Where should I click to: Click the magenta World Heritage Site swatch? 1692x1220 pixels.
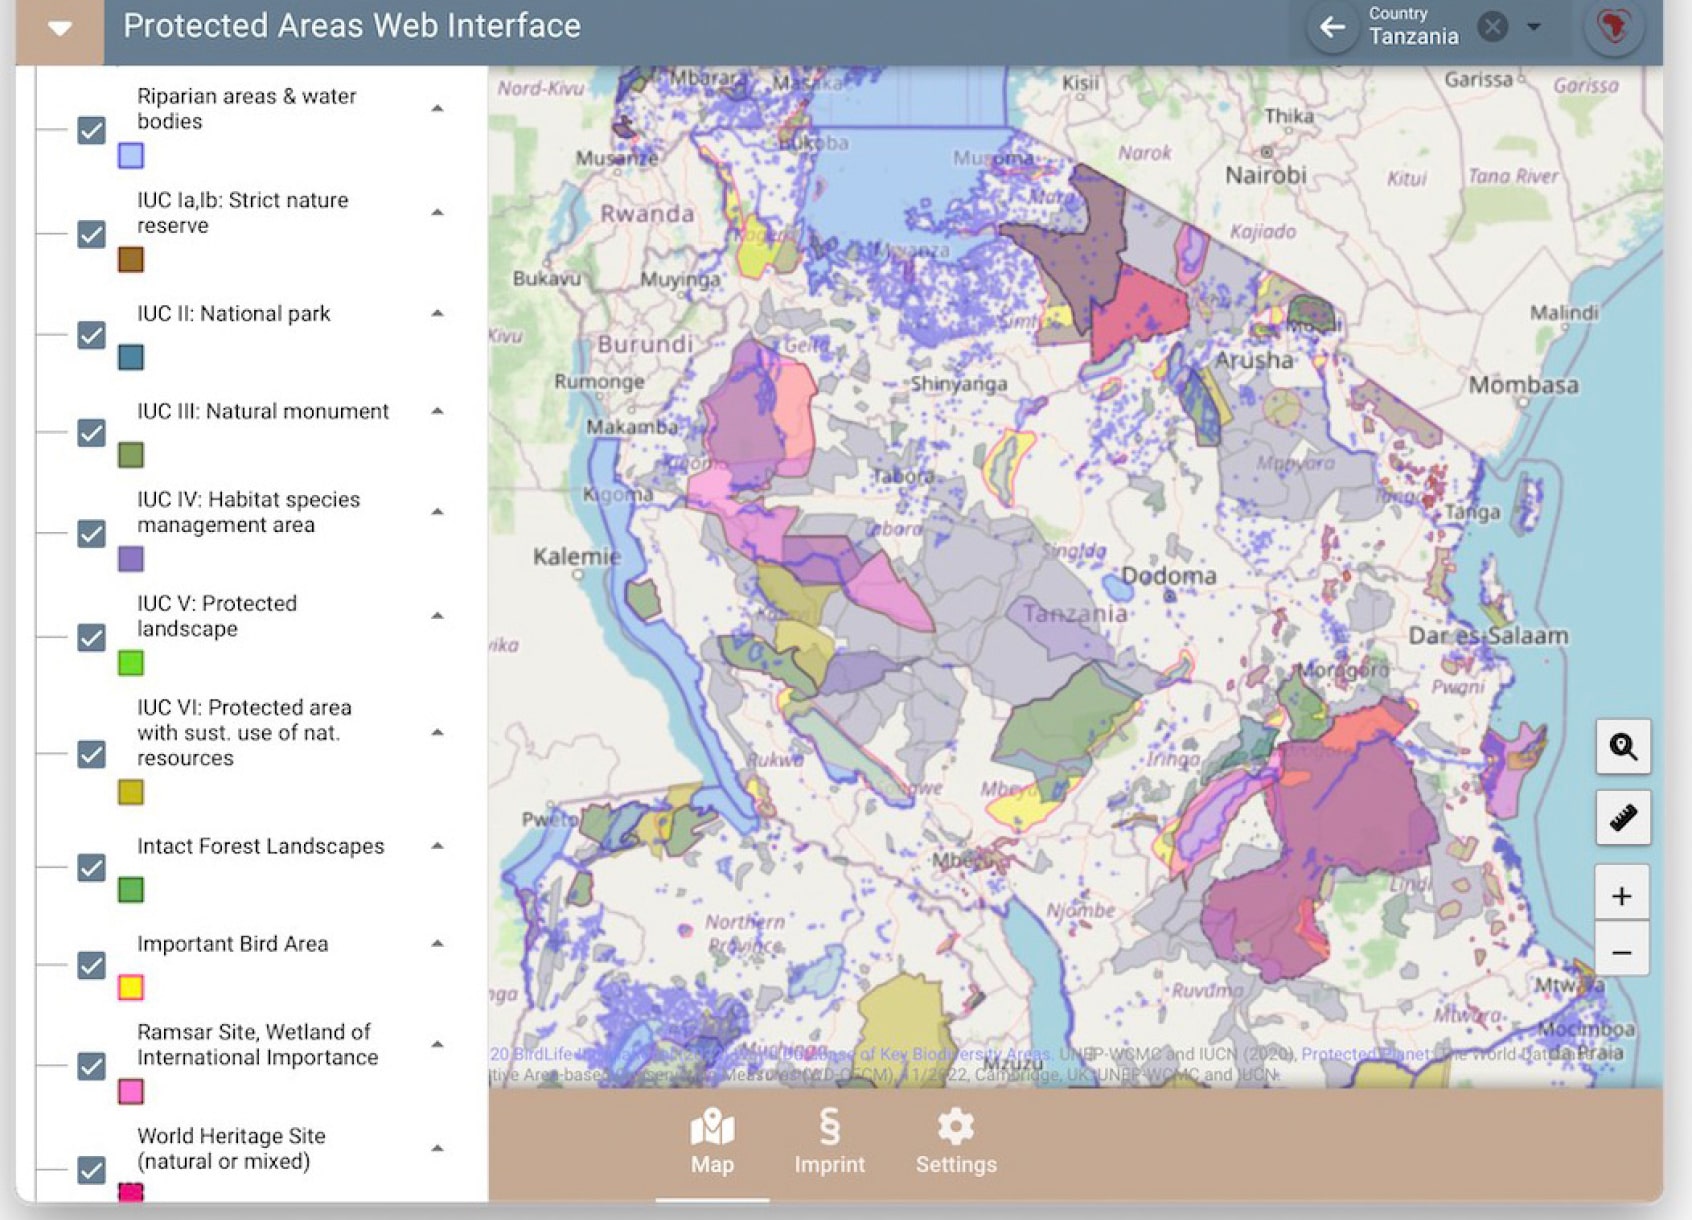131,1192
